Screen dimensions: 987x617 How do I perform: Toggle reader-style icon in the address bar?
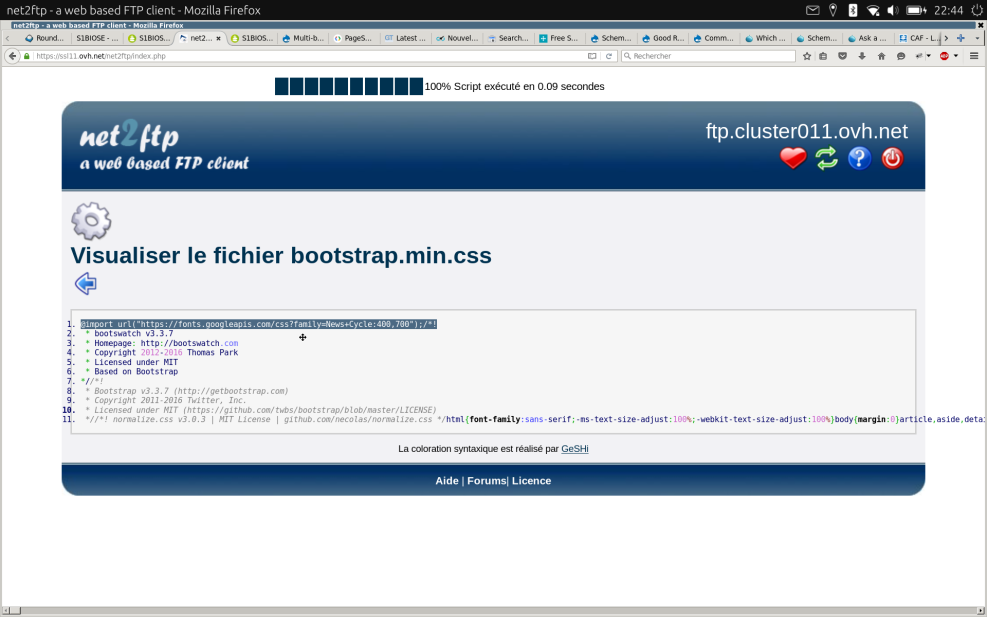pos(591,56)
